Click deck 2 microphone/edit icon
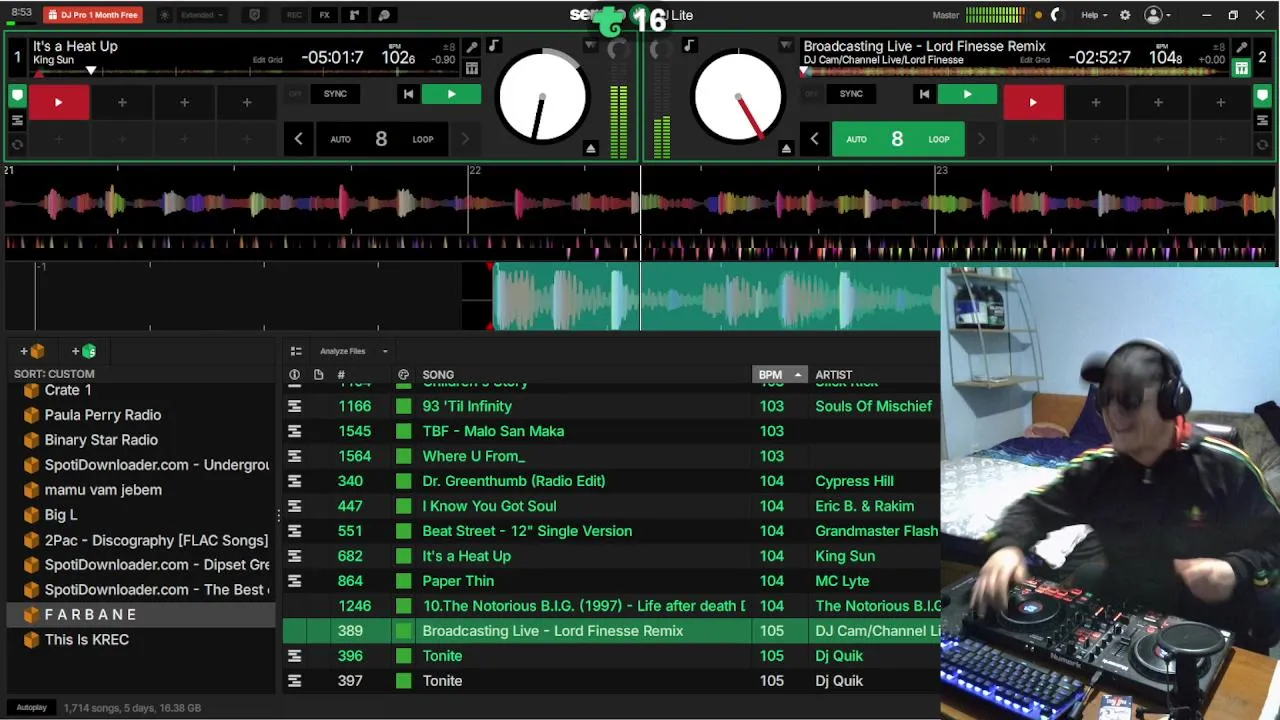Image resolution: width=1280 pixels, height=720 pixels. [1241, 47]
